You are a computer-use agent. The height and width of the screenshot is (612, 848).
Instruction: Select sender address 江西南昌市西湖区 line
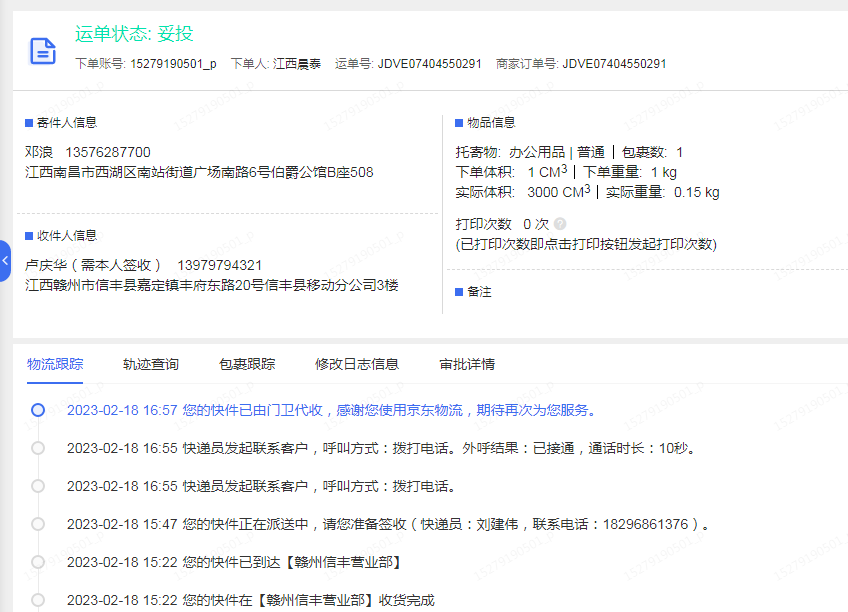(199, 172)
